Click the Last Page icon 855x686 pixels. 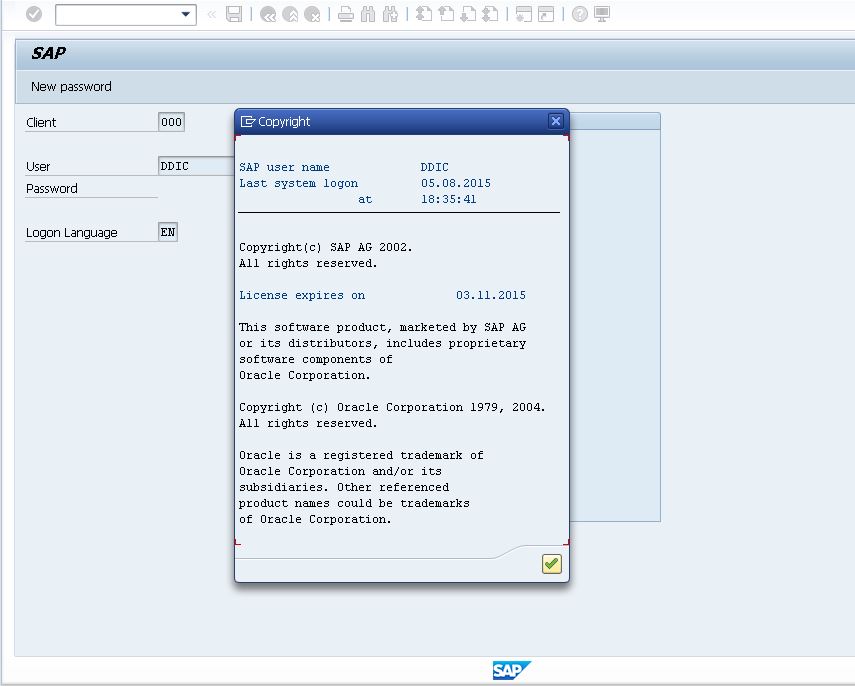point(490,14)
